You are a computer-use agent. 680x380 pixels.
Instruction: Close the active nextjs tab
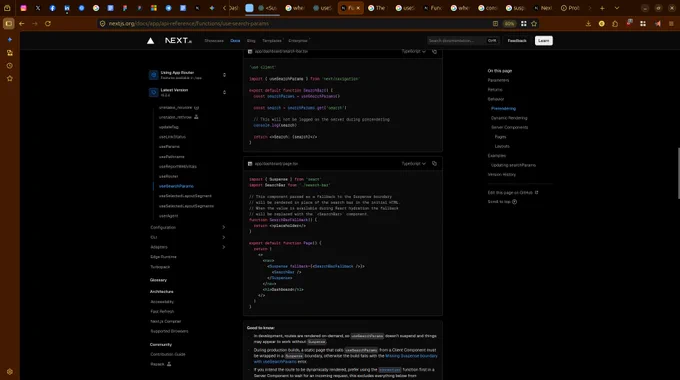(x=358, y=8)
